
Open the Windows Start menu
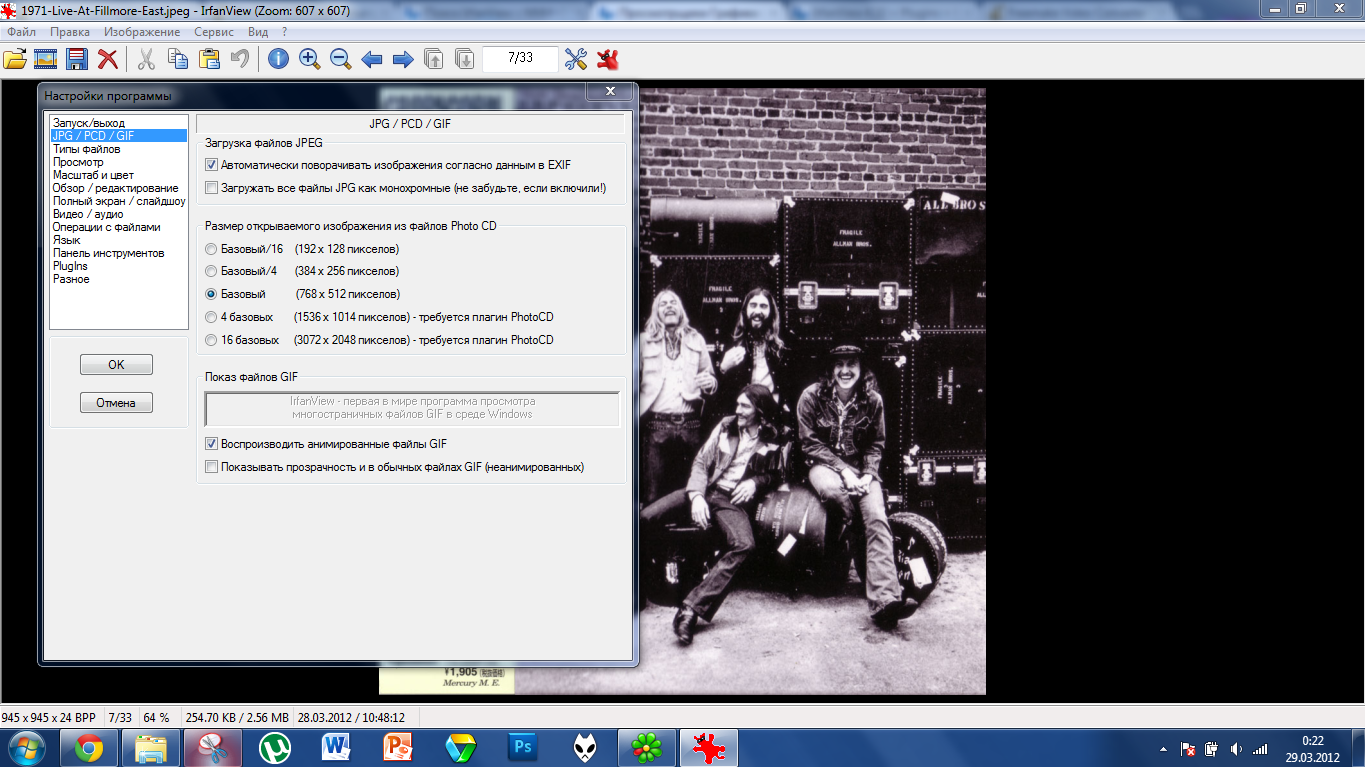click(x=25, y=747)
